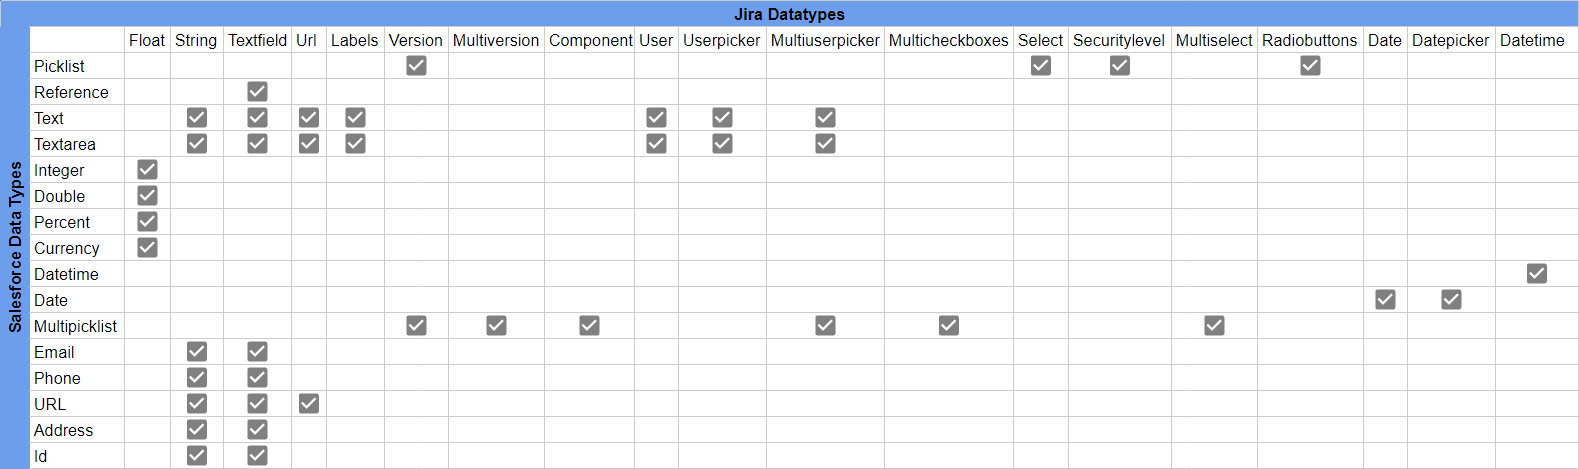Viewport: 1579px width, 469px height.
Task: Select the Component column header
Action: [590, 40]
